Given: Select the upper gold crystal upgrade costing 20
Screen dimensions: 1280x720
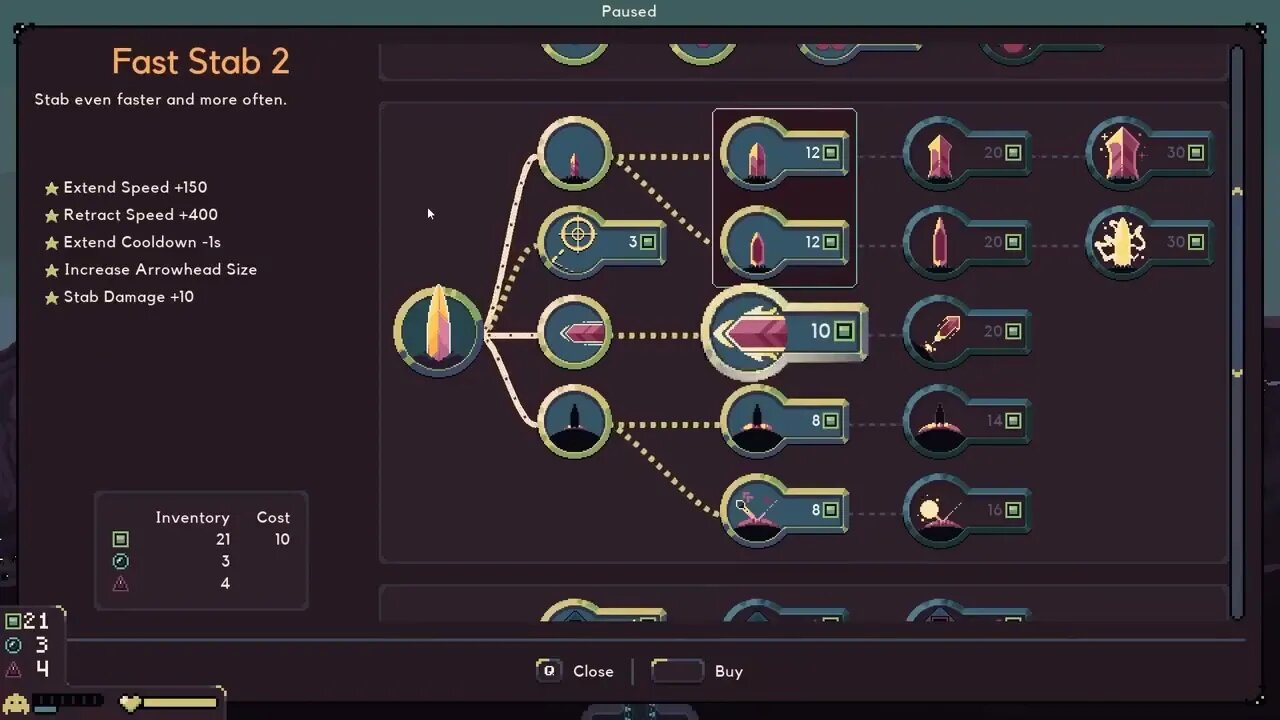Looking at the screenshot, I should [x=967, y=153].
